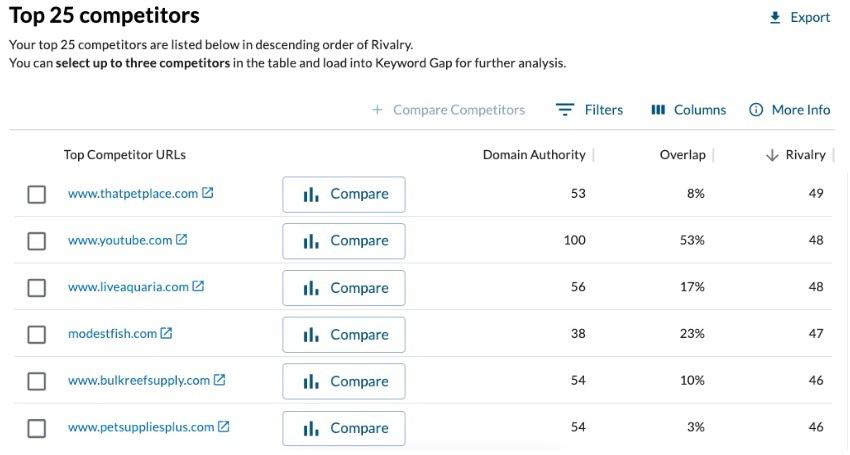Click Domain Authority value 38
Screen dimensions: 850x455
(x=578, y=334)
